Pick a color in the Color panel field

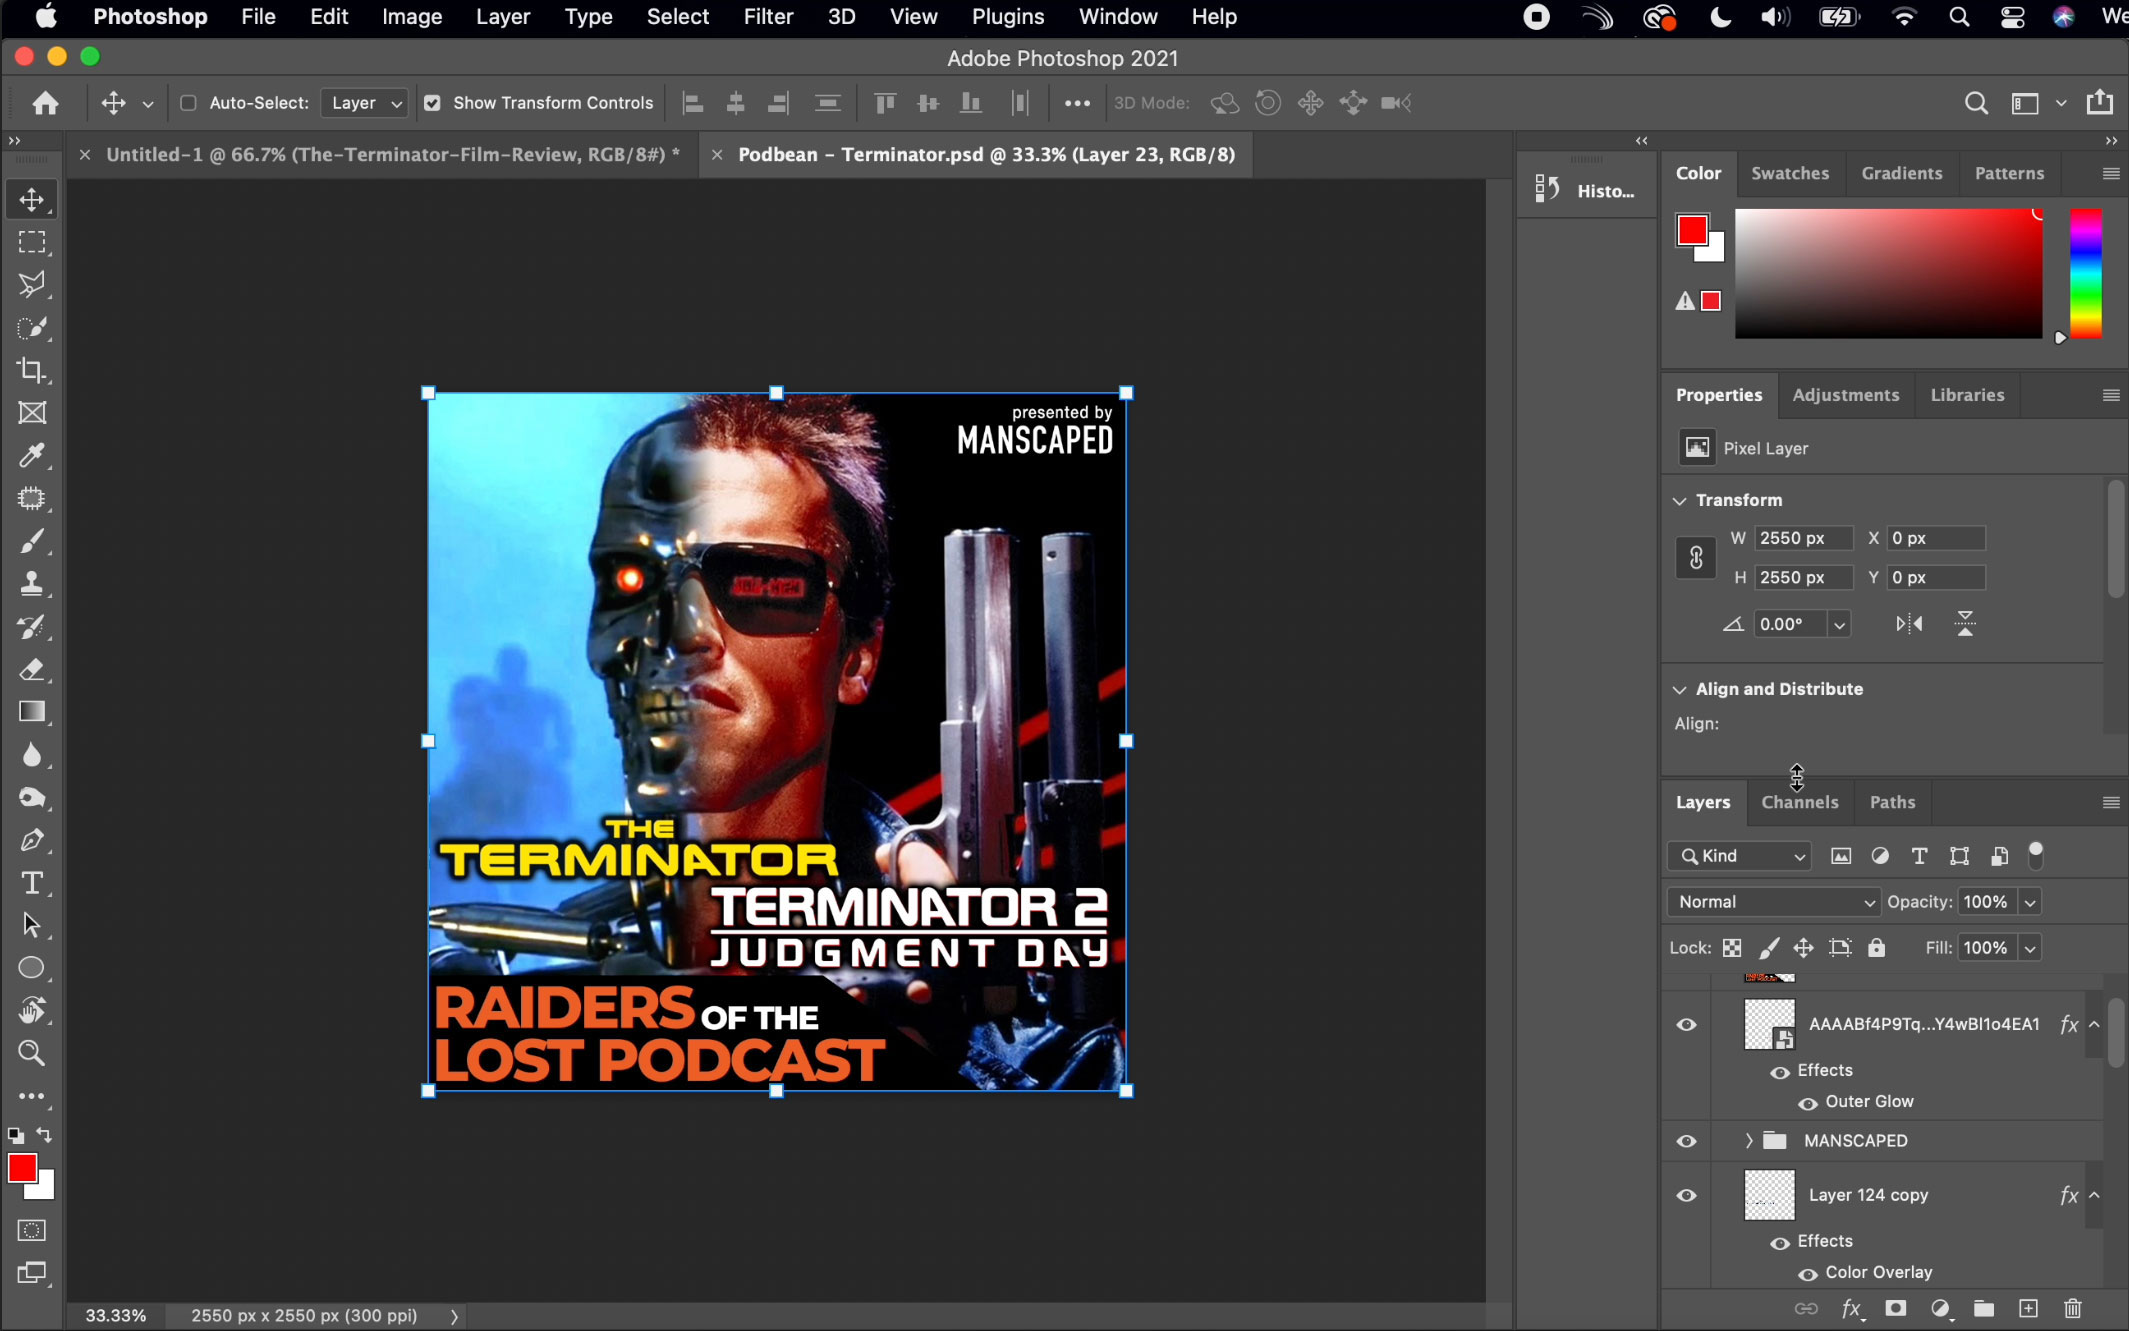click(1888, 273)
